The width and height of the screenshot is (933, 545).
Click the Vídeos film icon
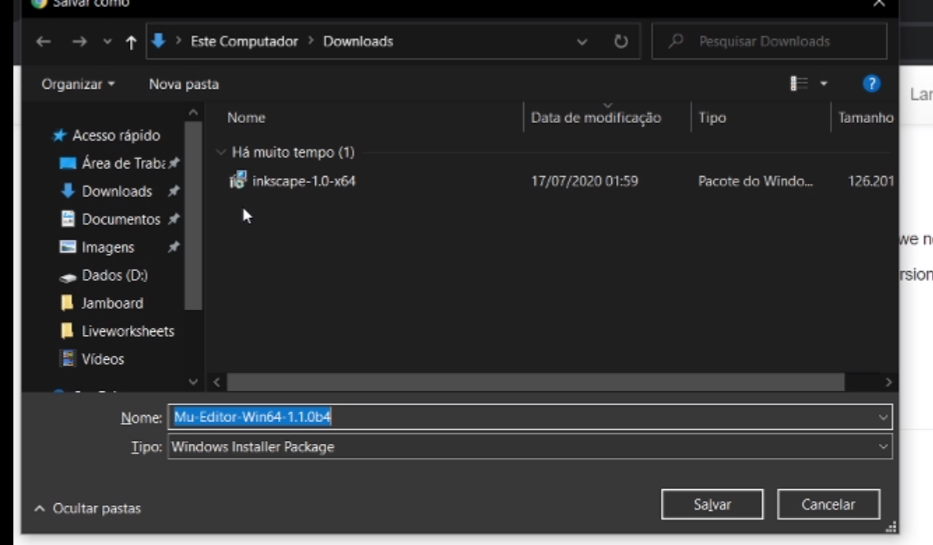coord(68,358)
